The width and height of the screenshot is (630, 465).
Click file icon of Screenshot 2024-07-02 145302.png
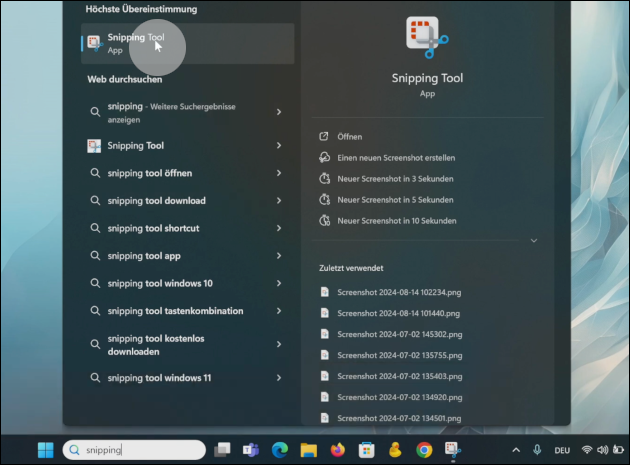[x=325, y=334]
